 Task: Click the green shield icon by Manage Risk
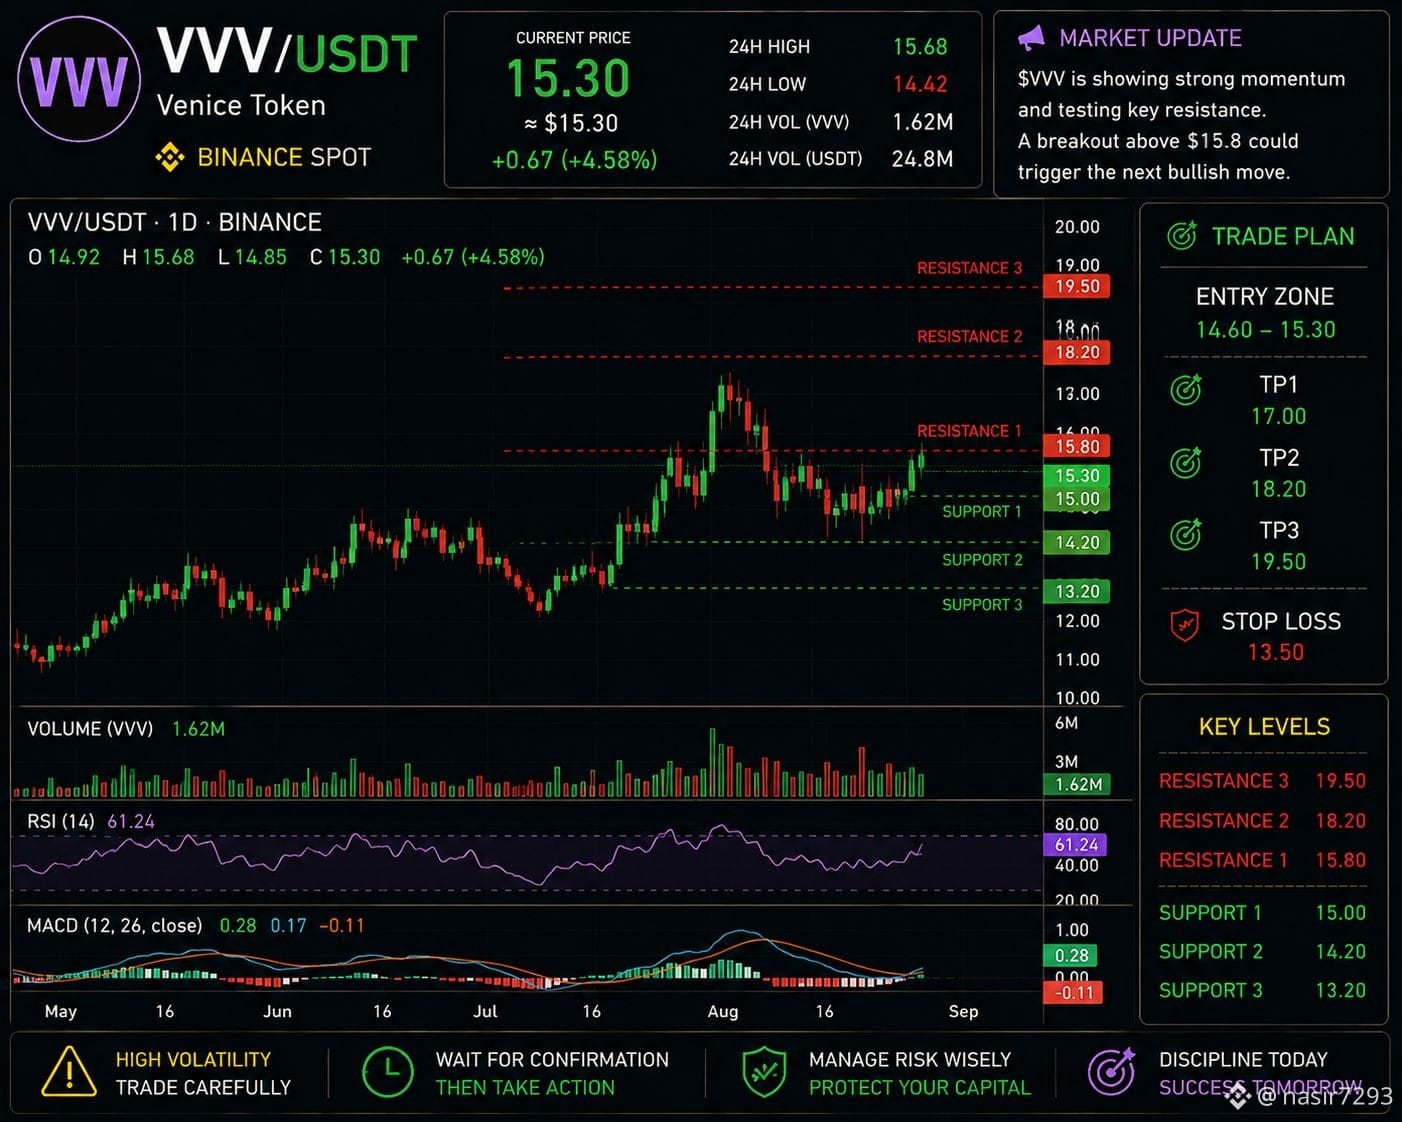[765, 1072]
